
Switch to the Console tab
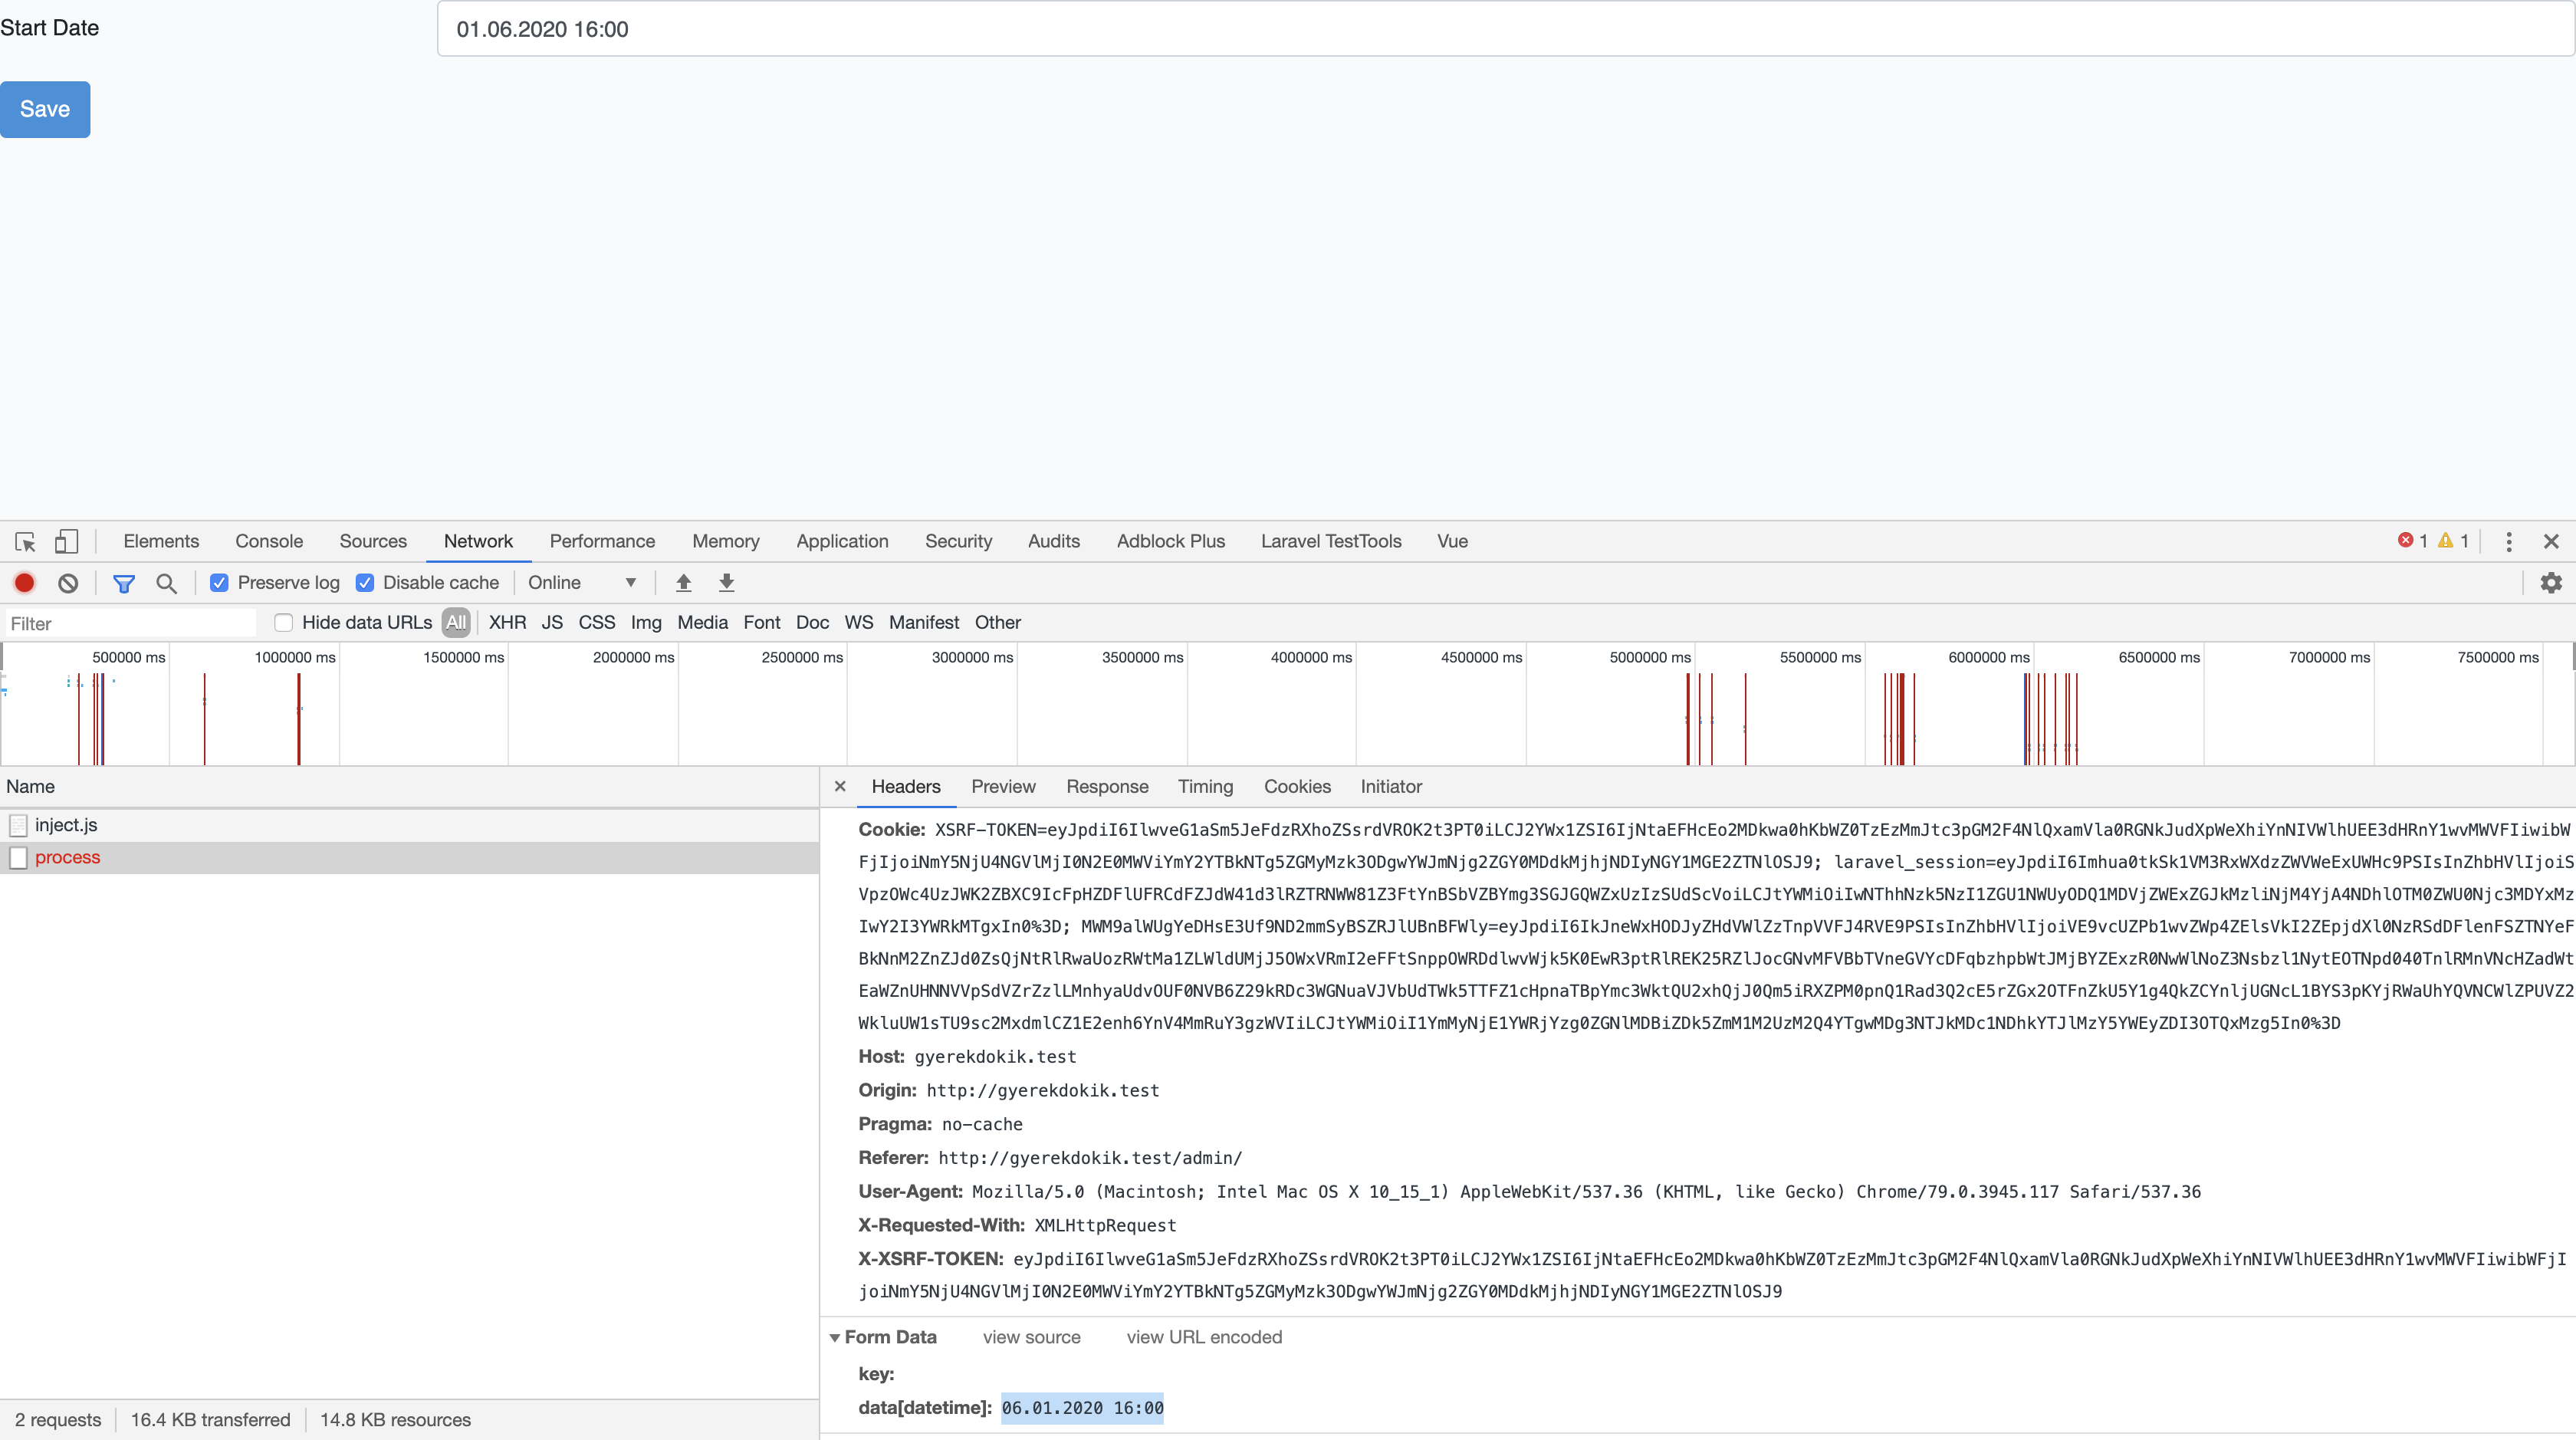(268, 541)
